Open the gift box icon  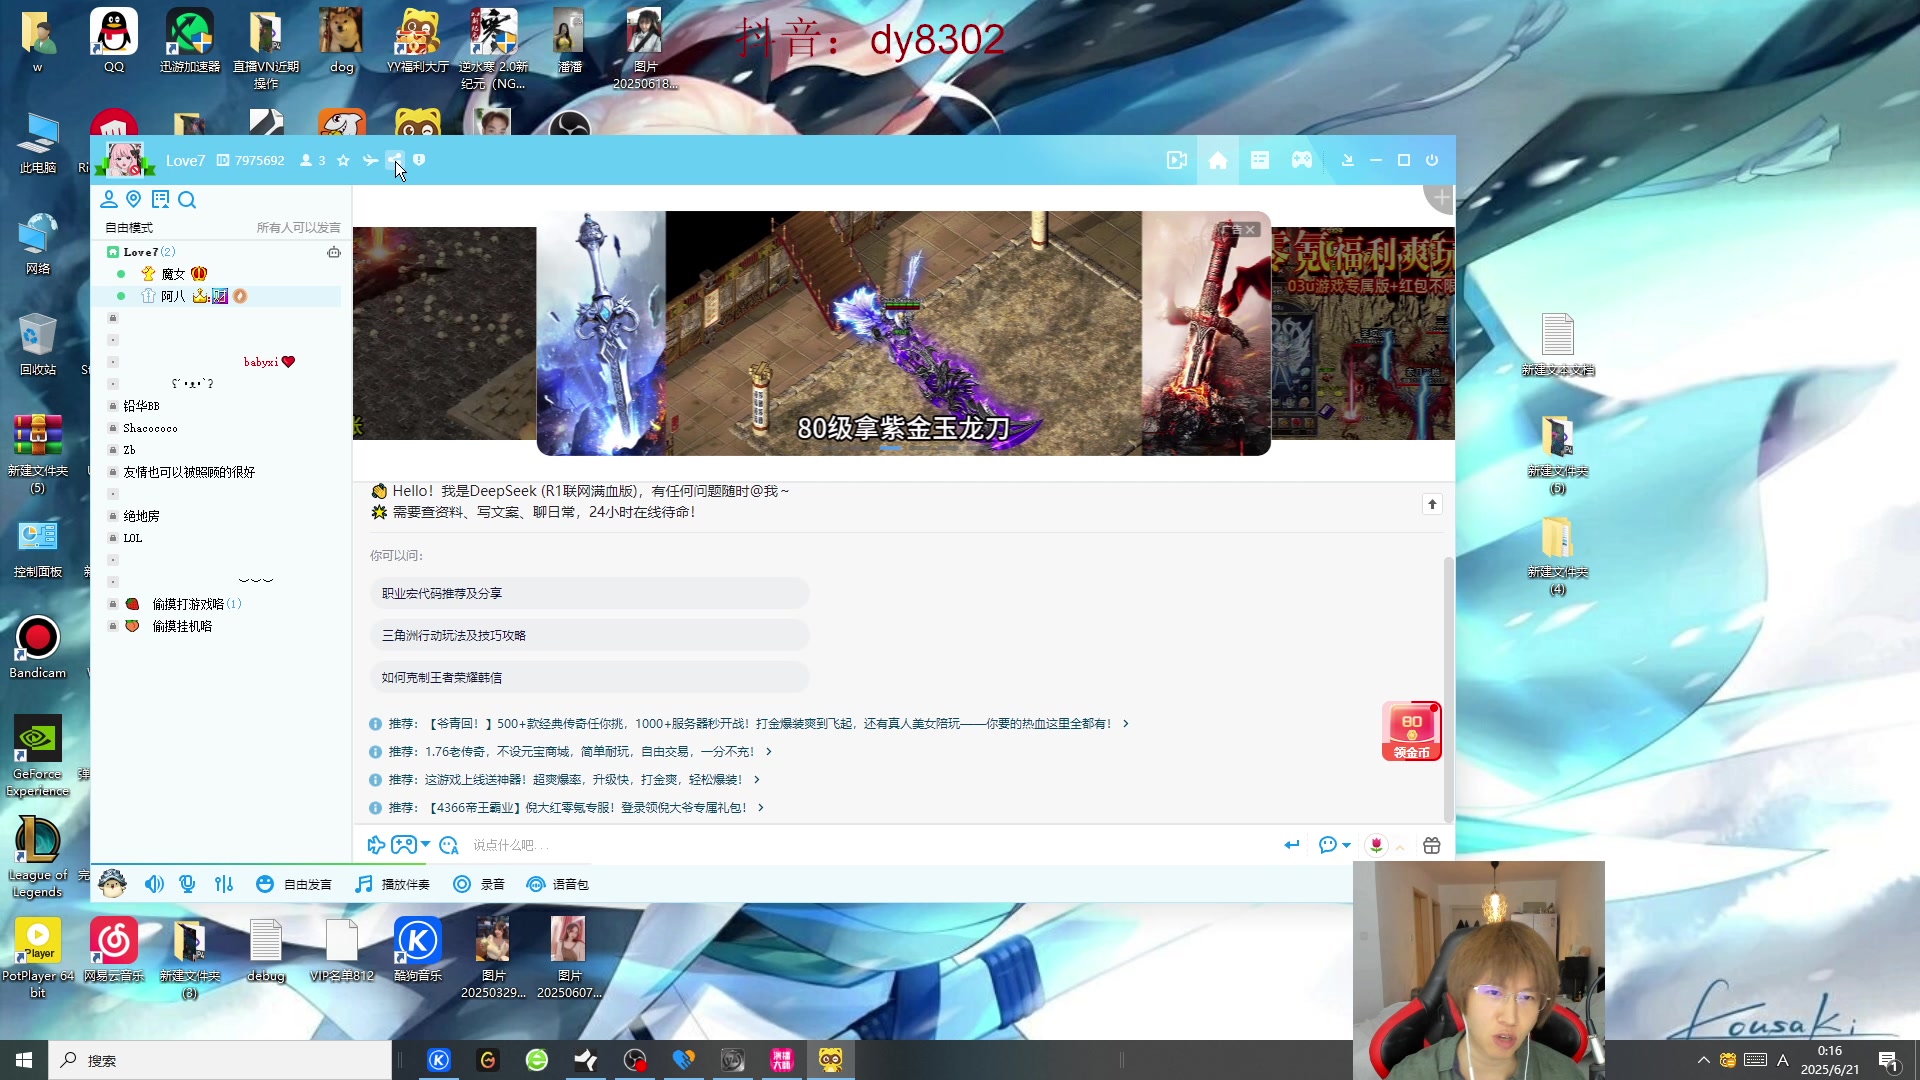(1432, 845)
